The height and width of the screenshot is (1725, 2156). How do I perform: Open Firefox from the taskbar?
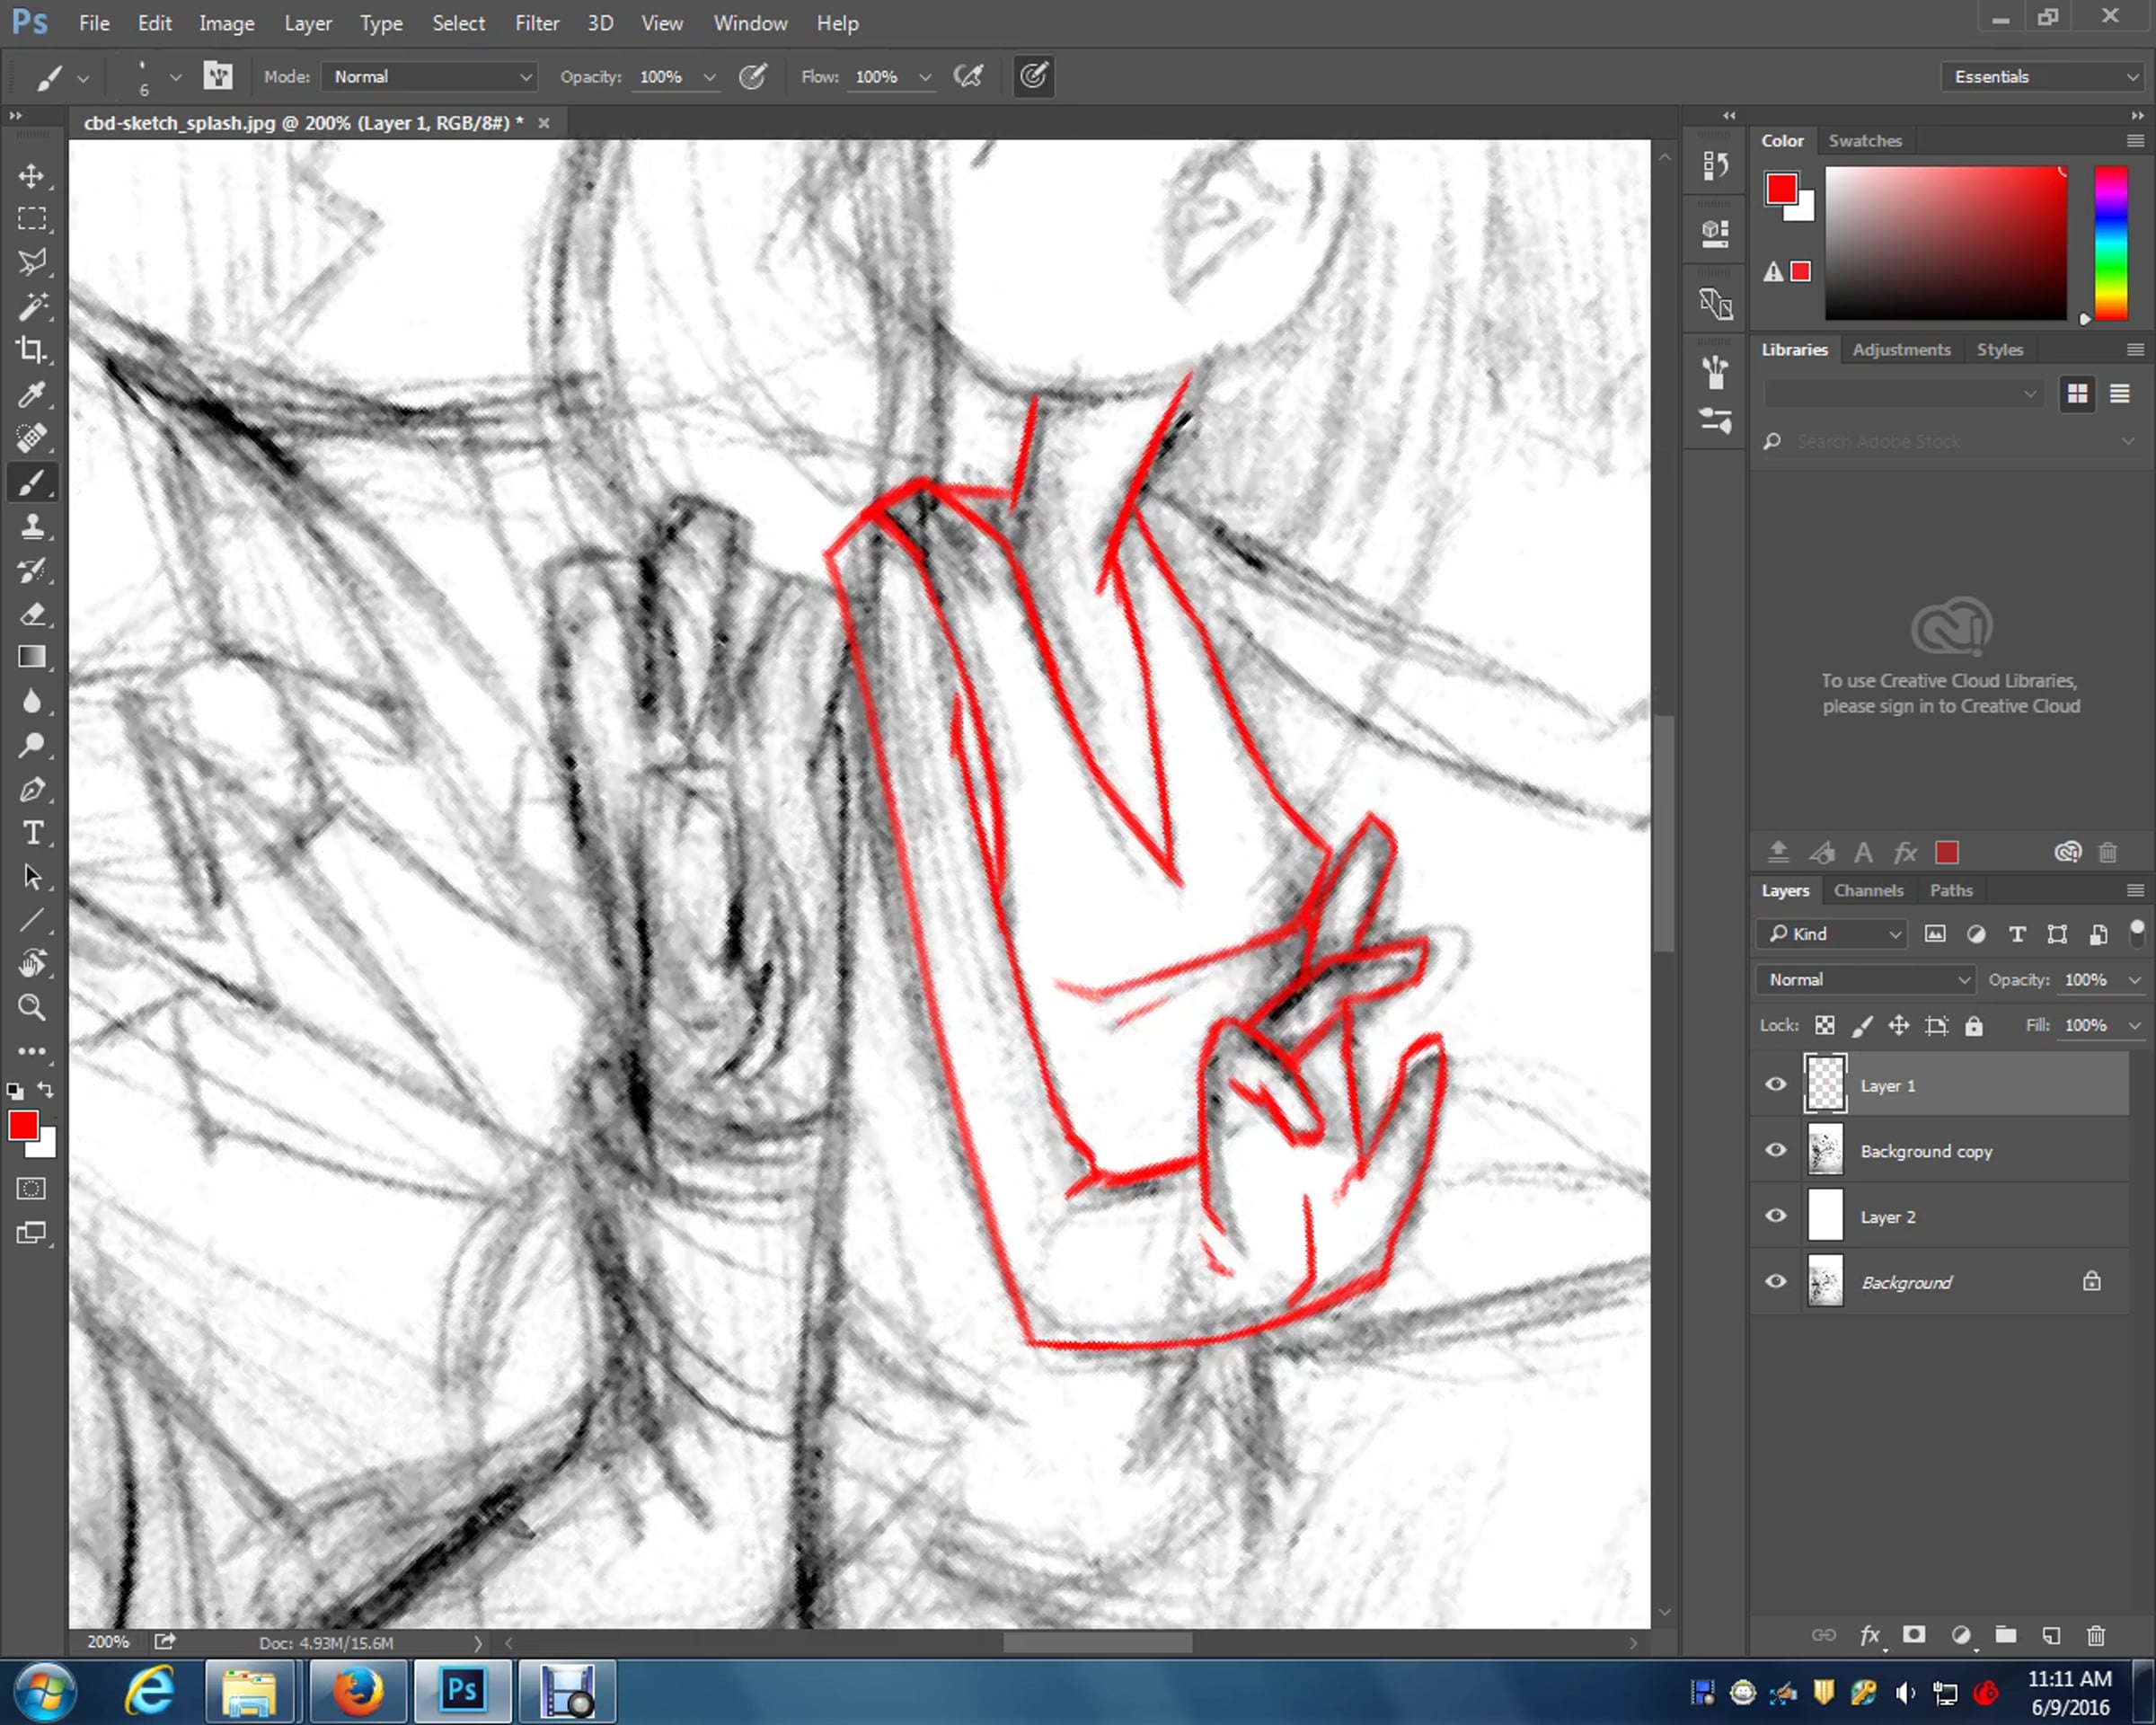pyautogui.click(x=357, y=1691)
